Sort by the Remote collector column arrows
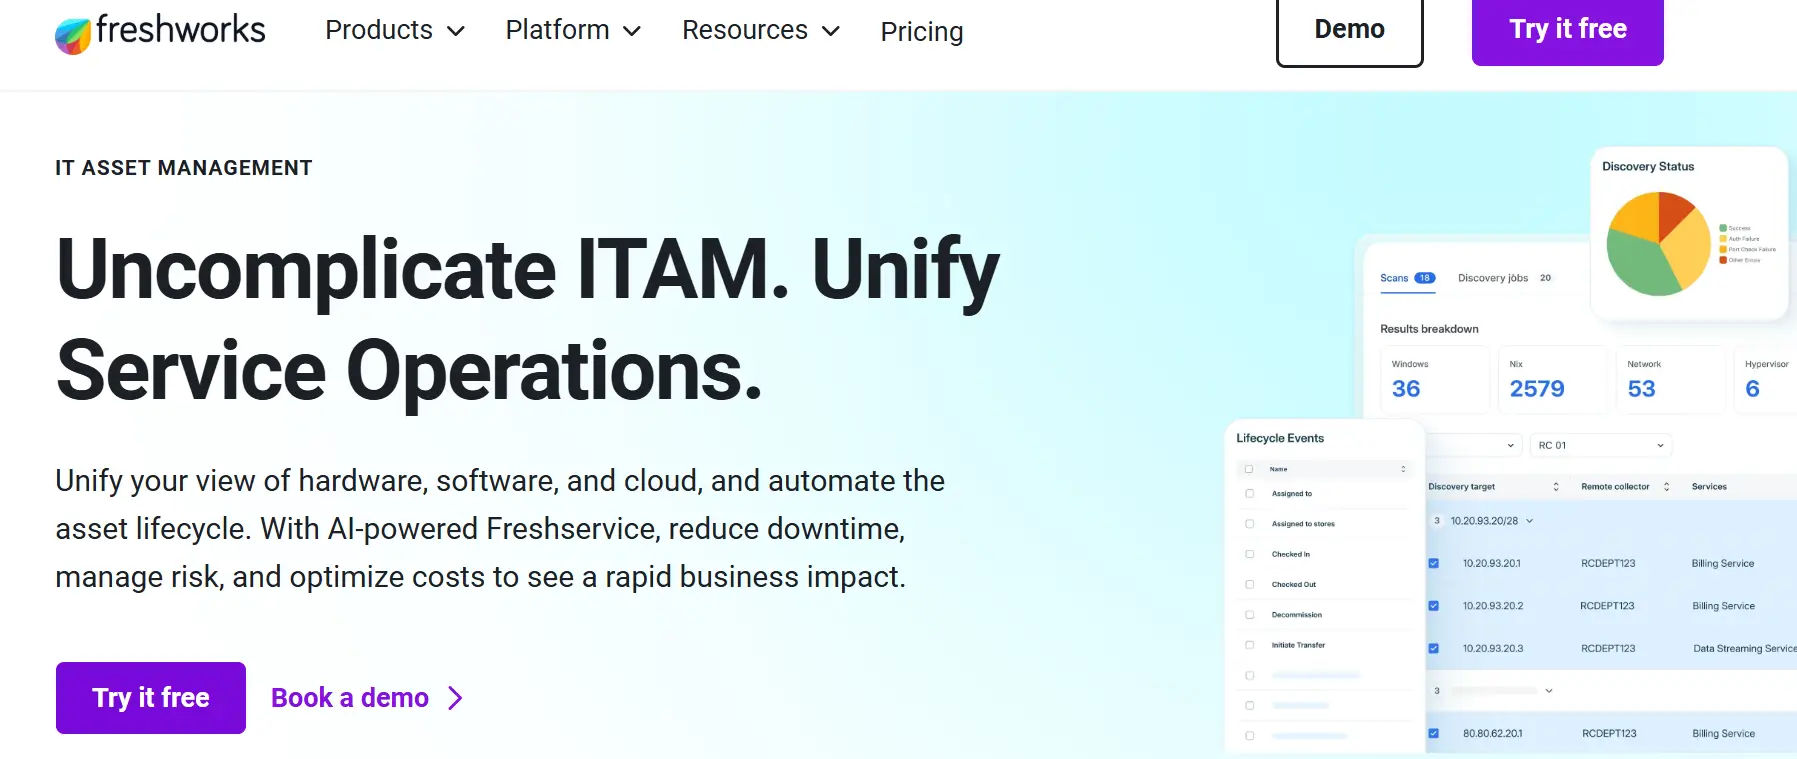 [1666, 487]
